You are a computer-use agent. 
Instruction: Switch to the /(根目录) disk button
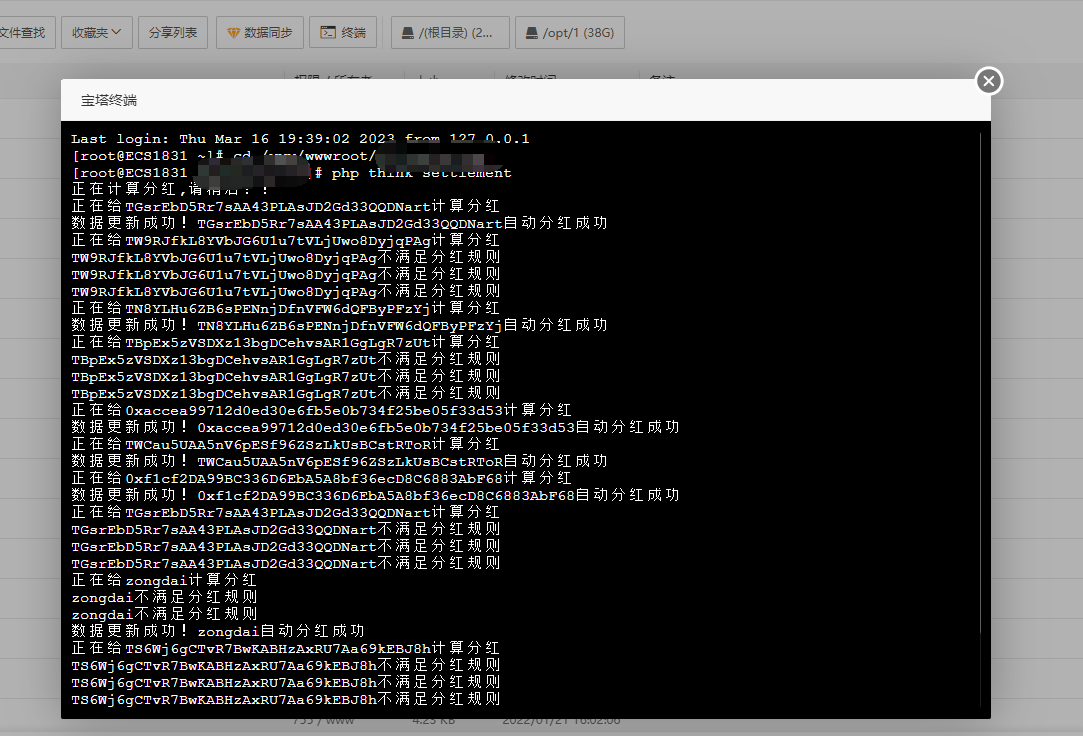click(450, 32)
